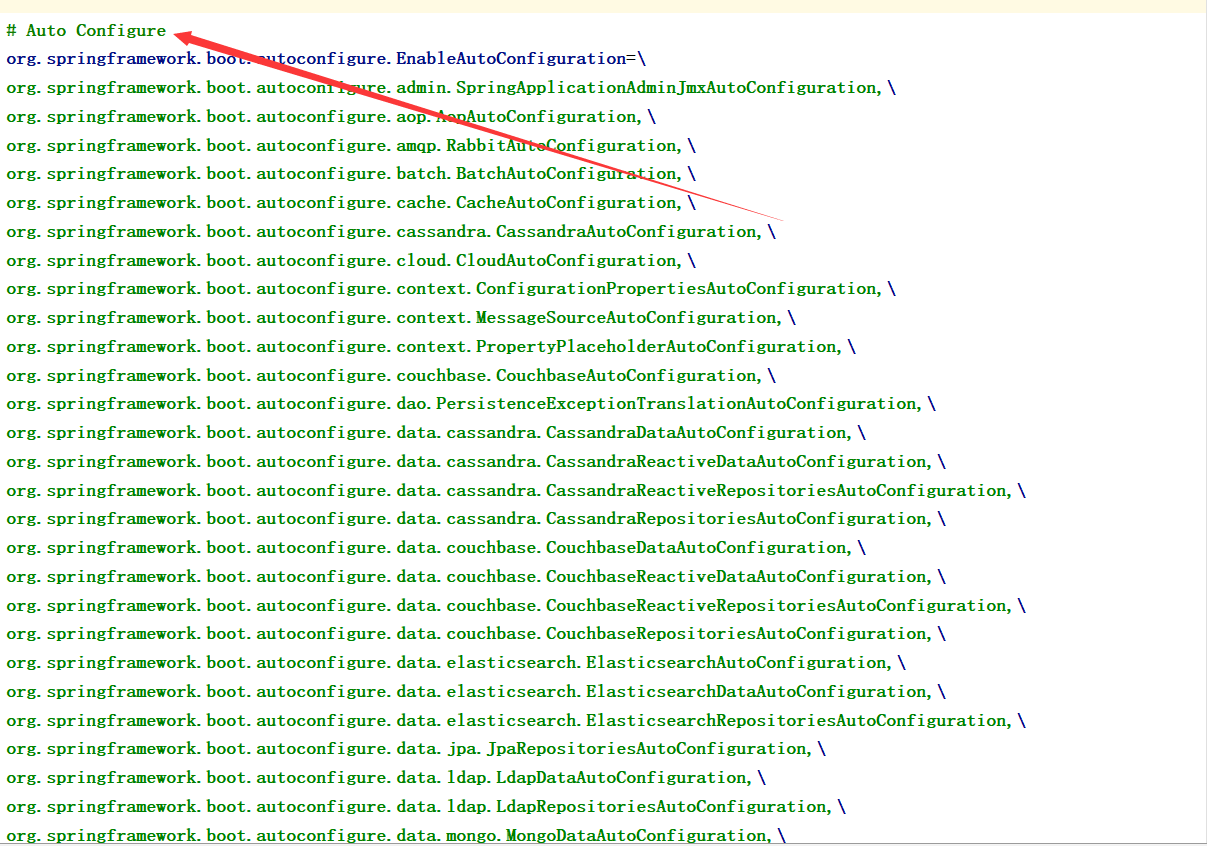Click the elasticsearch.ElasticsearchAutoConfiguration line

[x=456, y=663]
